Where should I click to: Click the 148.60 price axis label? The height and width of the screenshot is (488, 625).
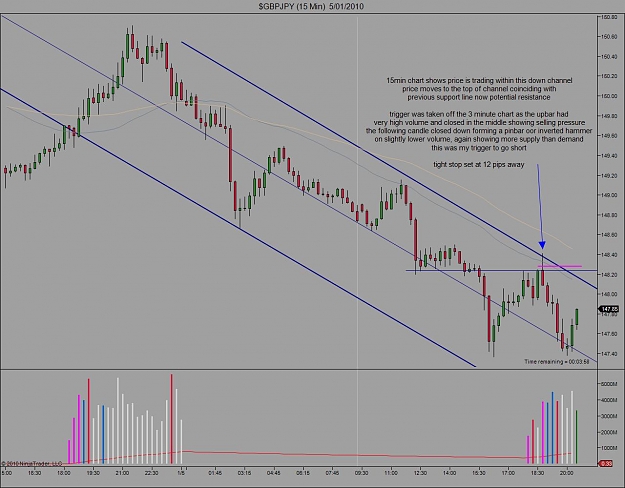[x=609, y=235]
